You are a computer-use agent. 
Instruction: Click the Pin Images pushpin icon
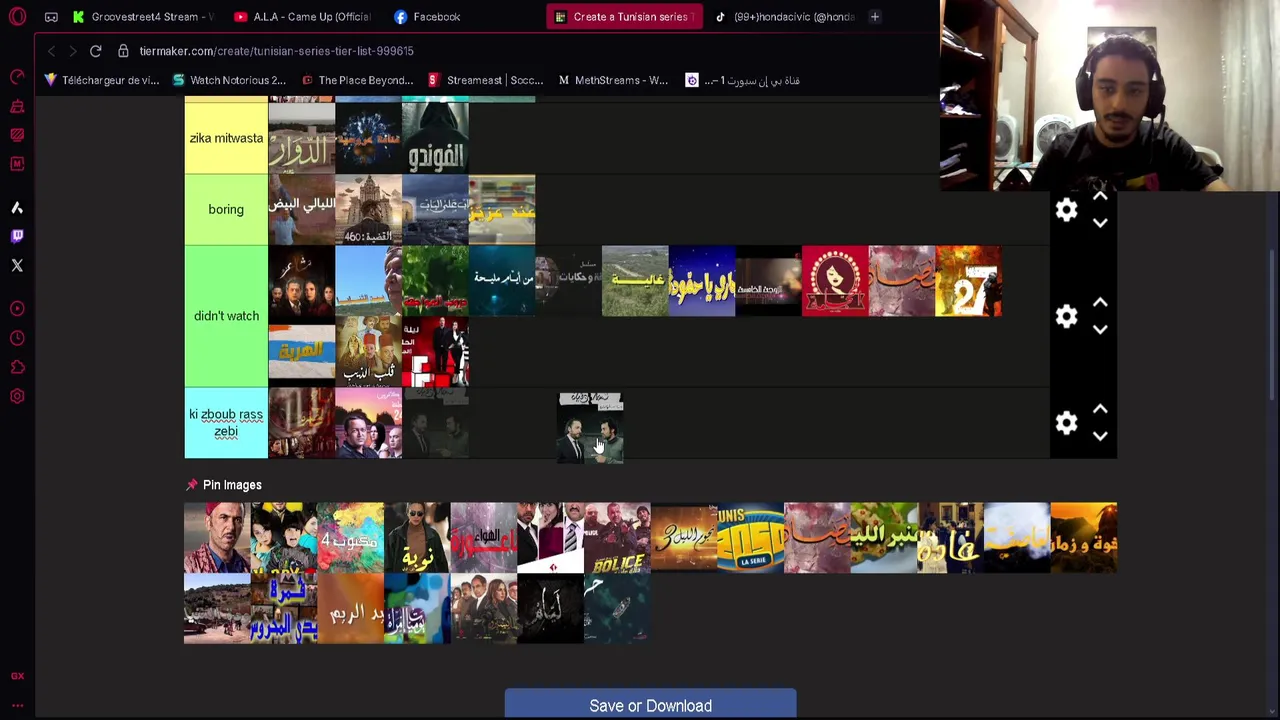(x=191, y=485)
